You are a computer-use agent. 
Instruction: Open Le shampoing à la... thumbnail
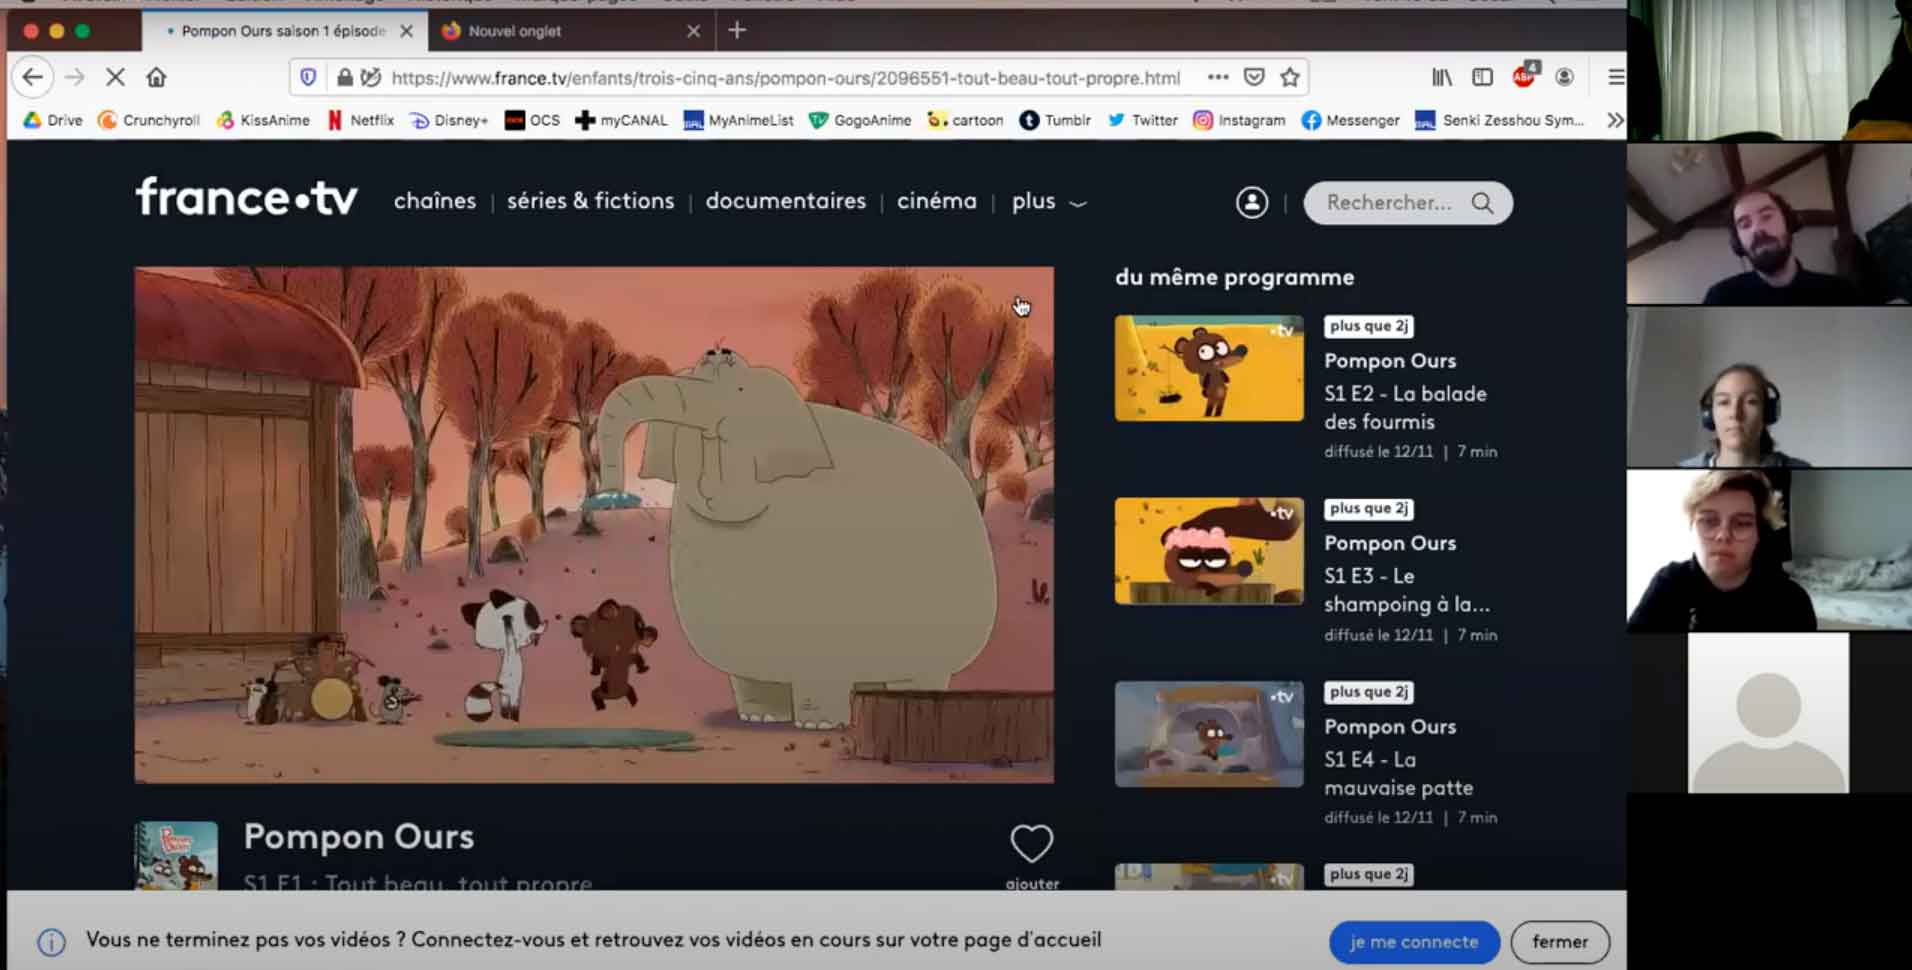pyautogui.click(x=1209, y=551)
